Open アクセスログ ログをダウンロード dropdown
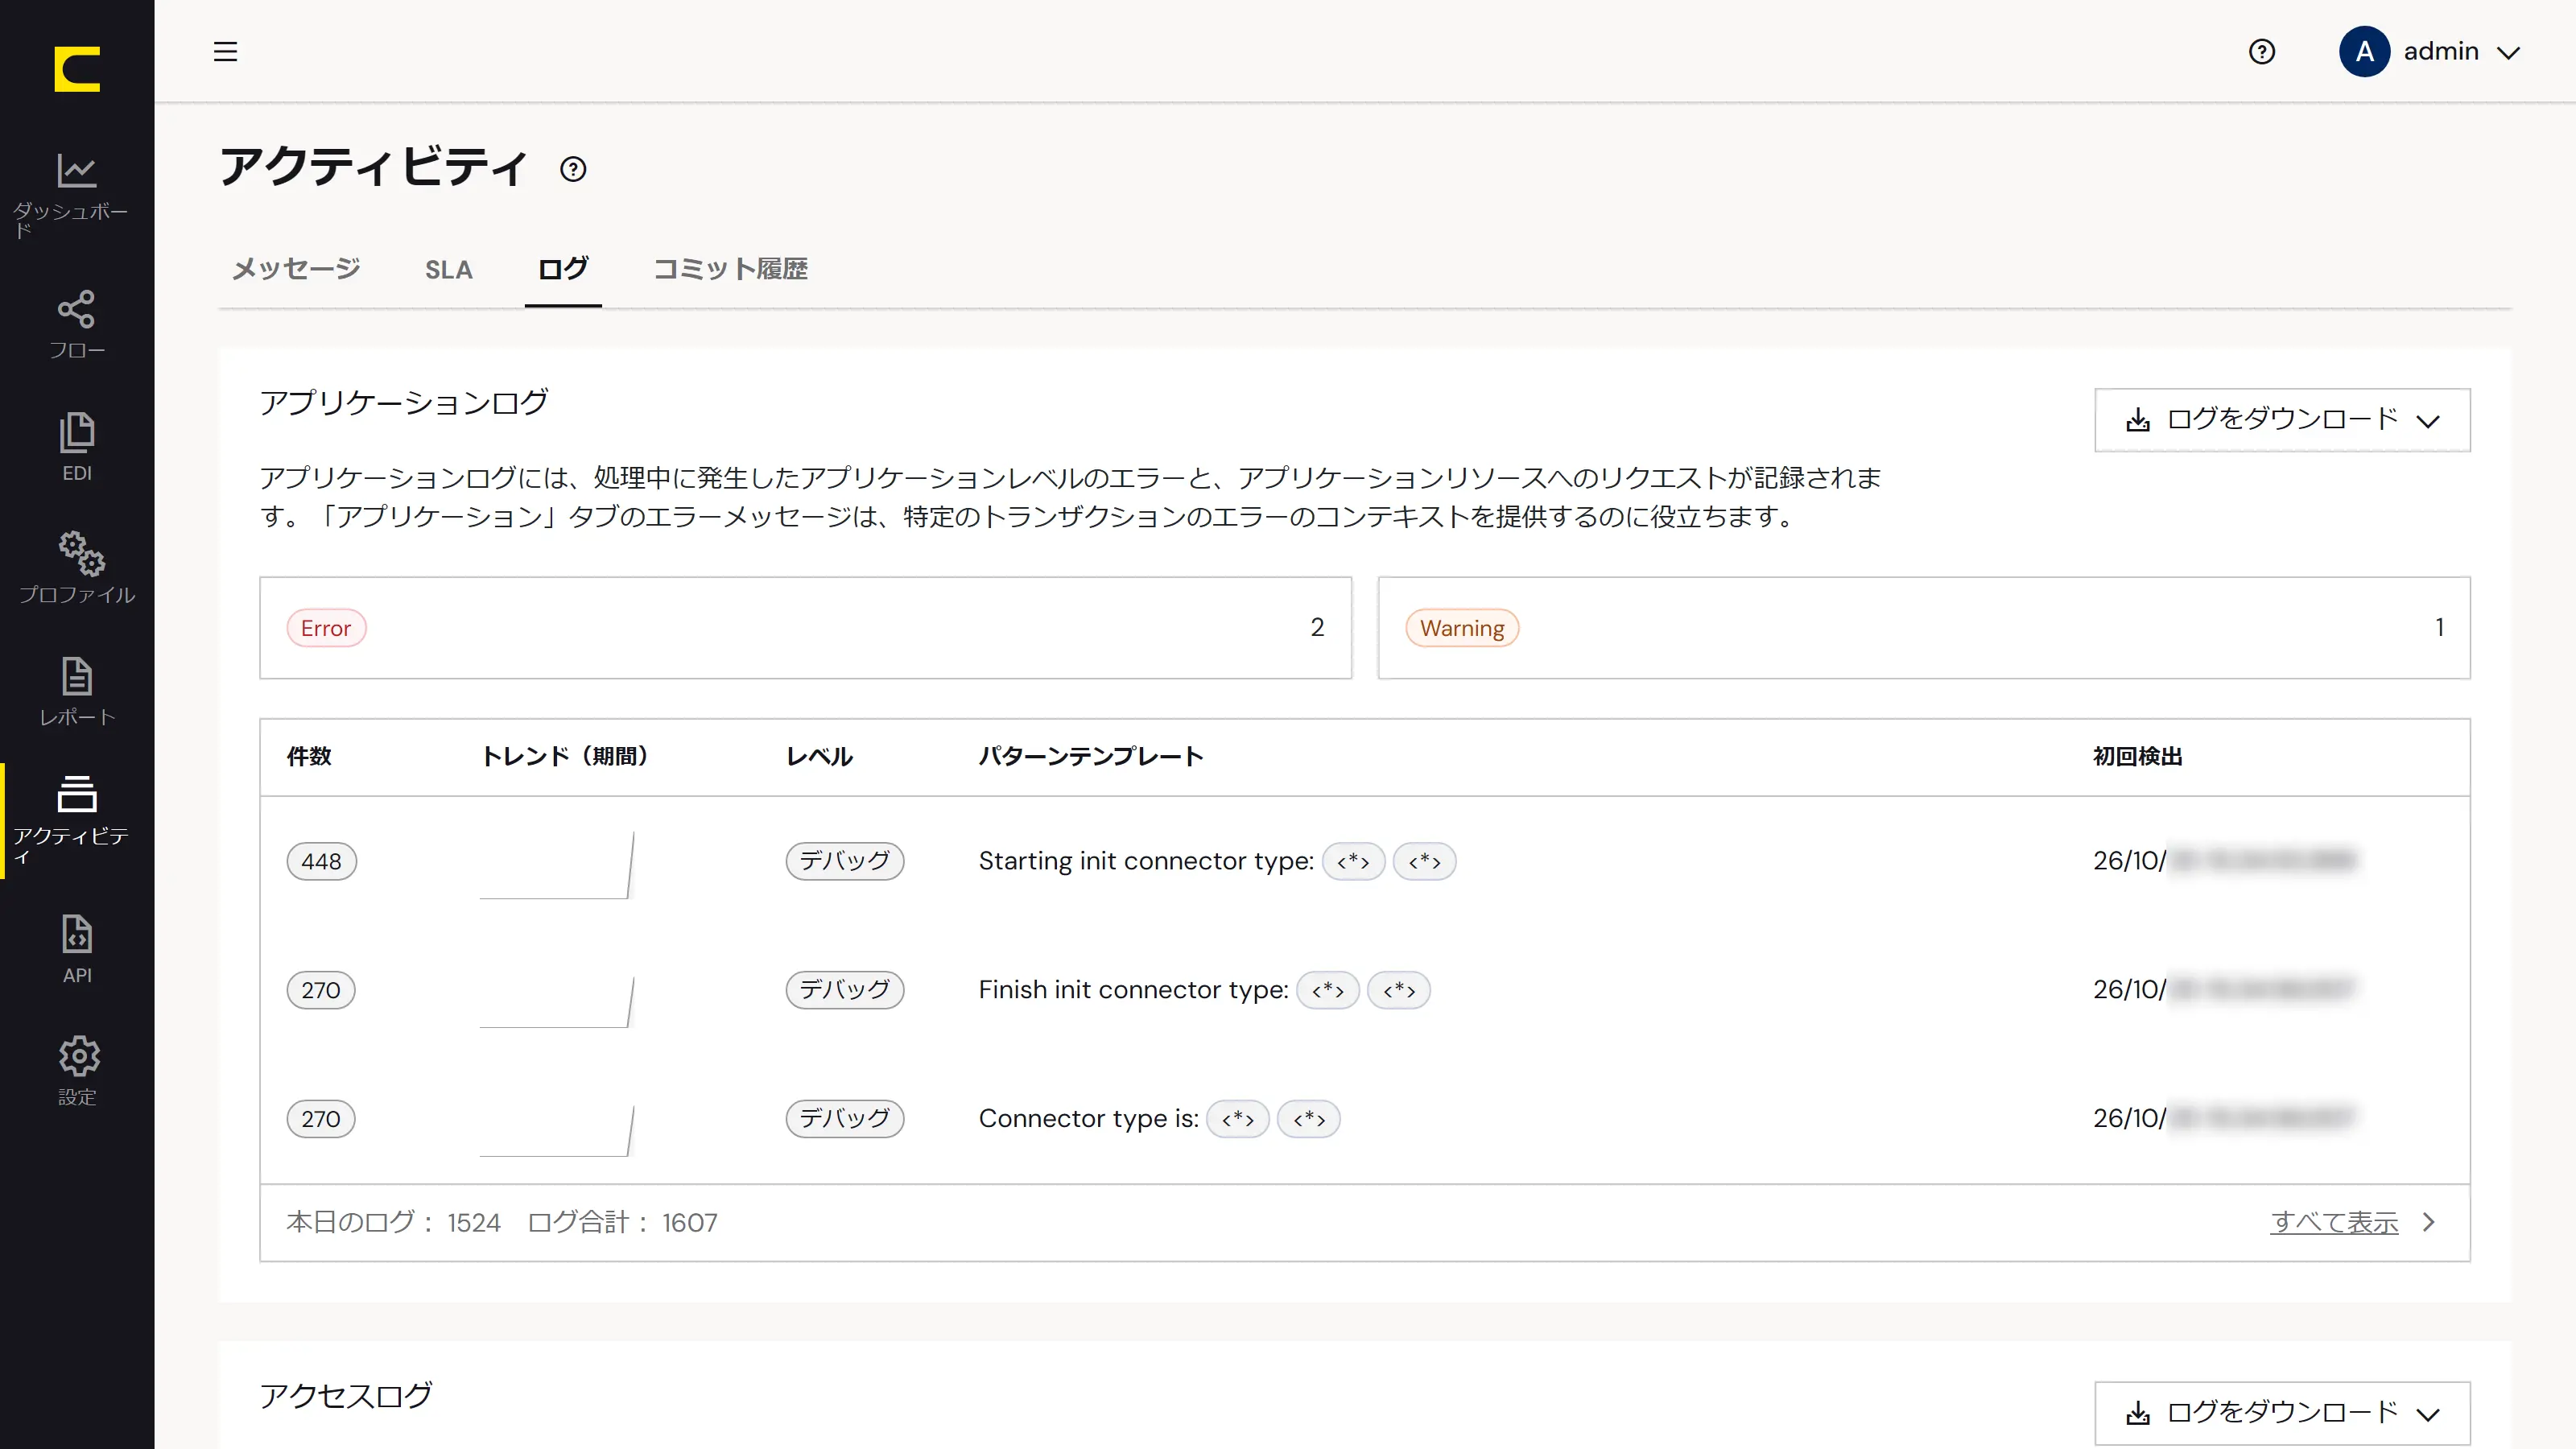The width and height of the screenshot is (2576, 1449). (2282, 1413)
